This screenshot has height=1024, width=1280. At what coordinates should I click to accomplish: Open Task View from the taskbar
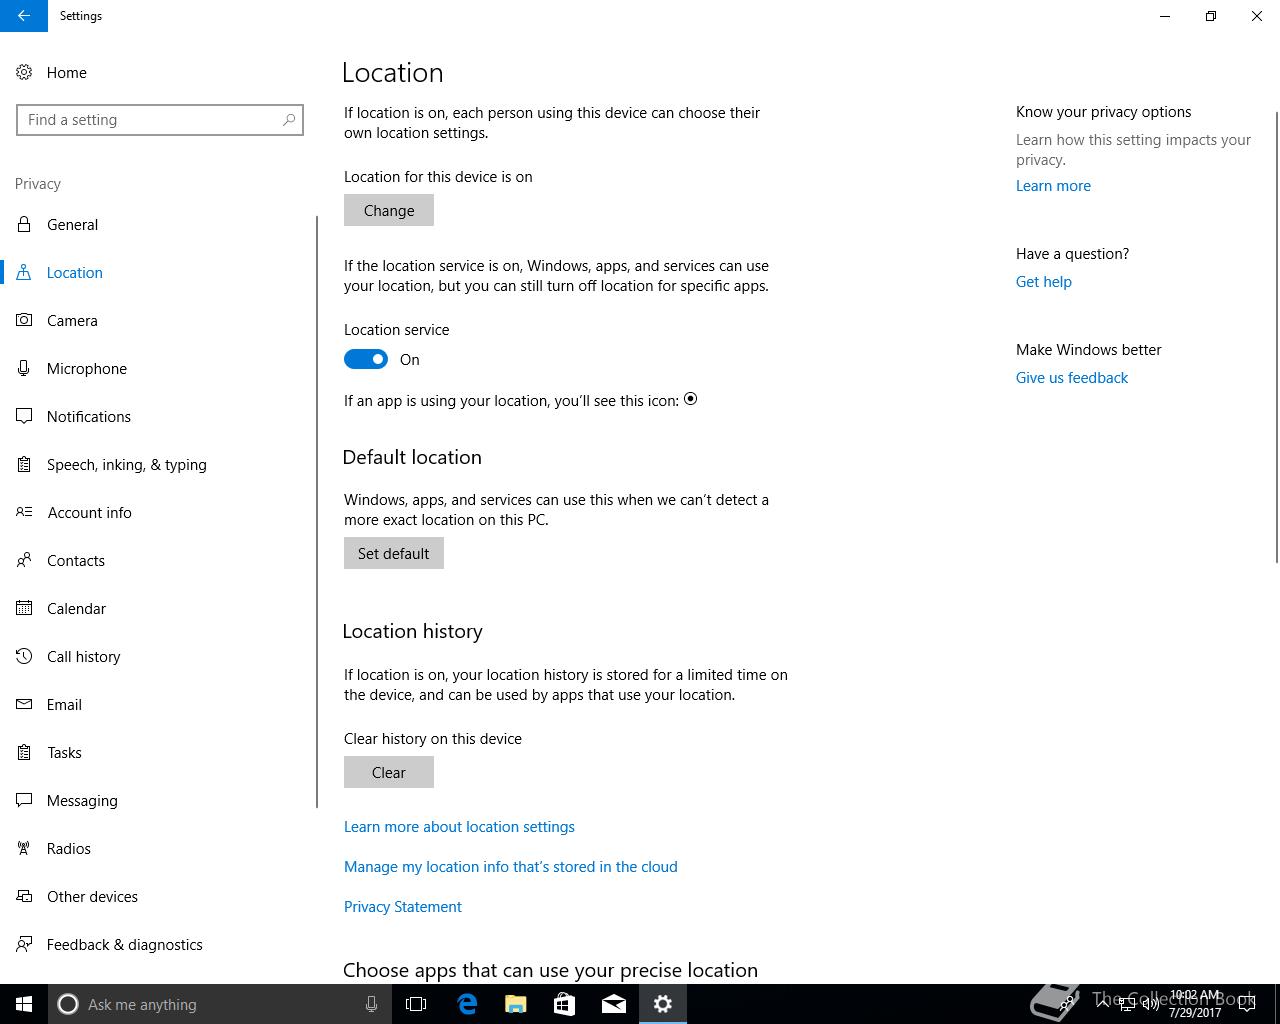tap(416, 1004)
